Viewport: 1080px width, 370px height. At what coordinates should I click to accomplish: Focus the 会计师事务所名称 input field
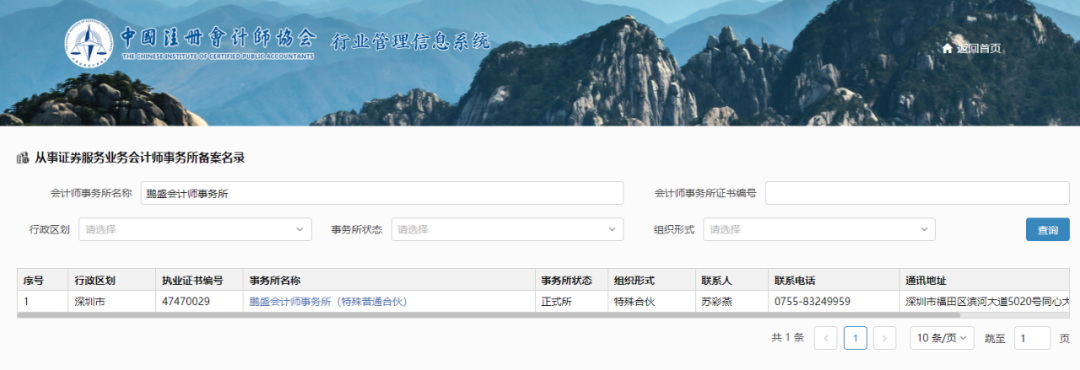[382, 194]
